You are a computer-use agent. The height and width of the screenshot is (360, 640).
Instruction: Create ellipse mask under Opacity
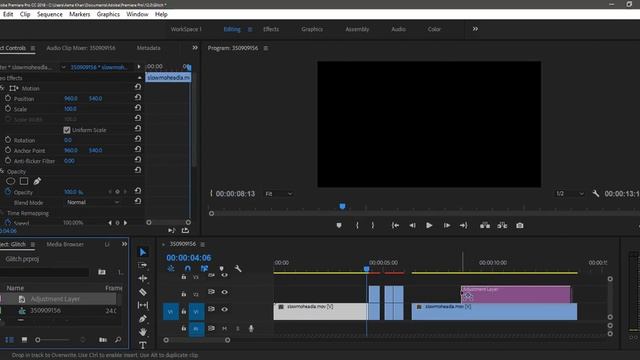coord(11,181)
